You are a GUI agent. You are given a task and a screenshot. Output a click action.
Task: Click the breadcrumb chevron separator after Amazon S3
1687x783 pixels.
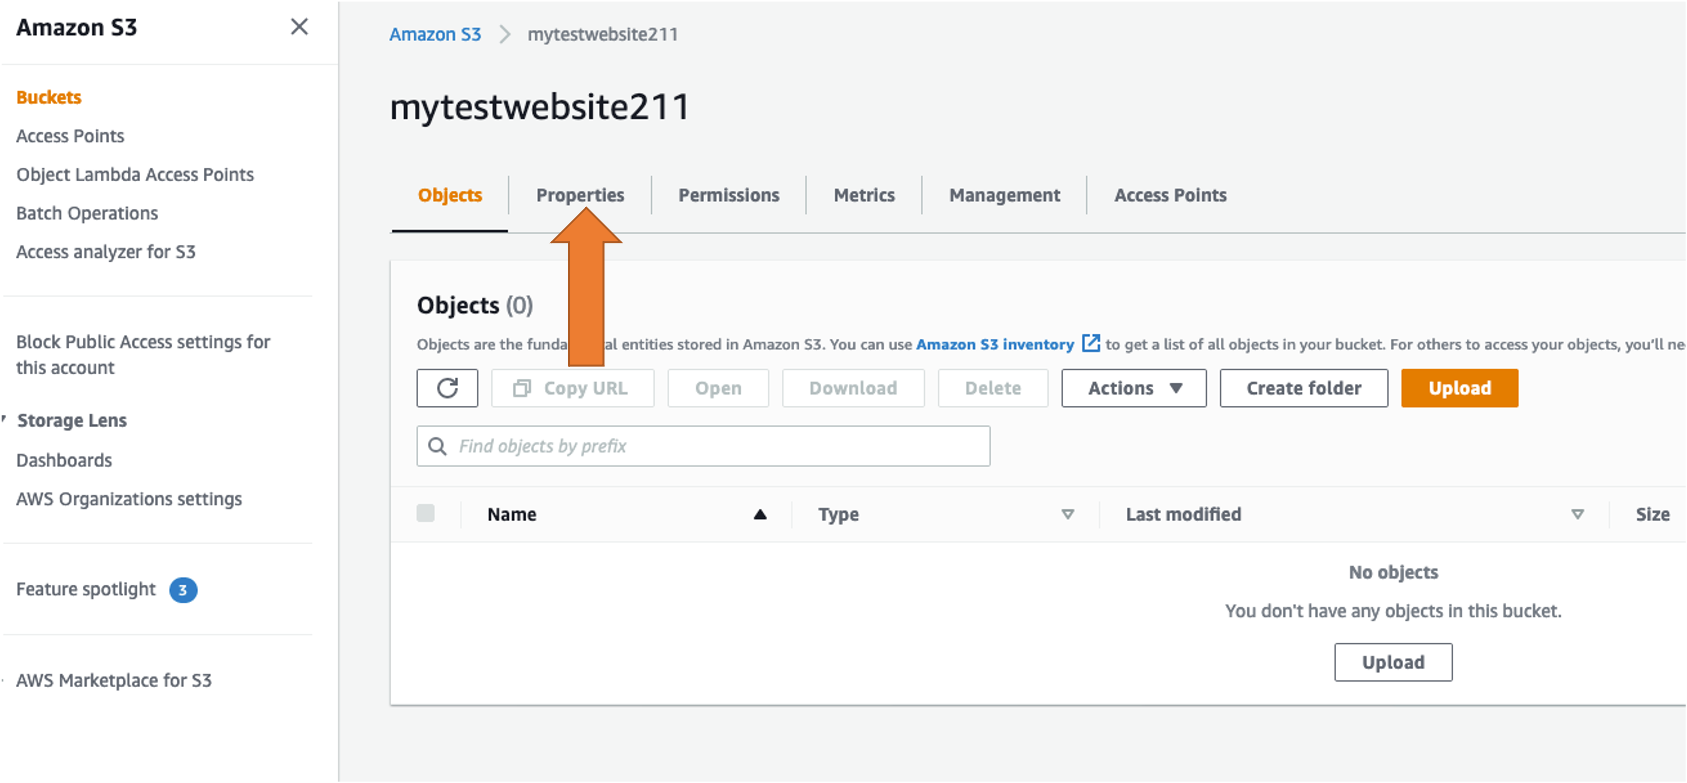505,34
